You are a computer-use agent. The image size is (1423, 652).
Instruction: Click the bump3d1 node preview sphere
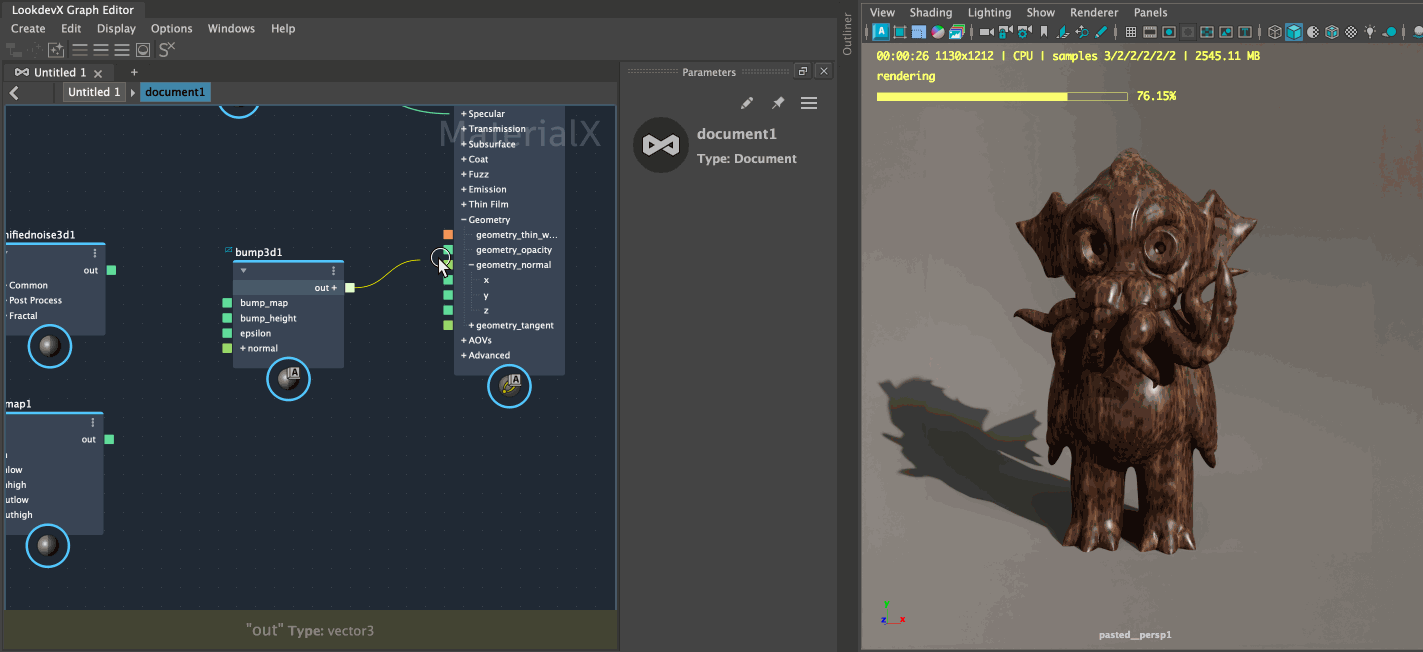tap(288, 379)
